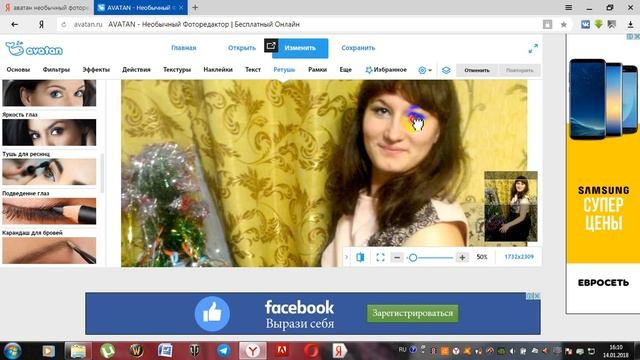Viewport: 640px width, 360px height.
Task: Open the Действия tab
Action: [136, 70]
